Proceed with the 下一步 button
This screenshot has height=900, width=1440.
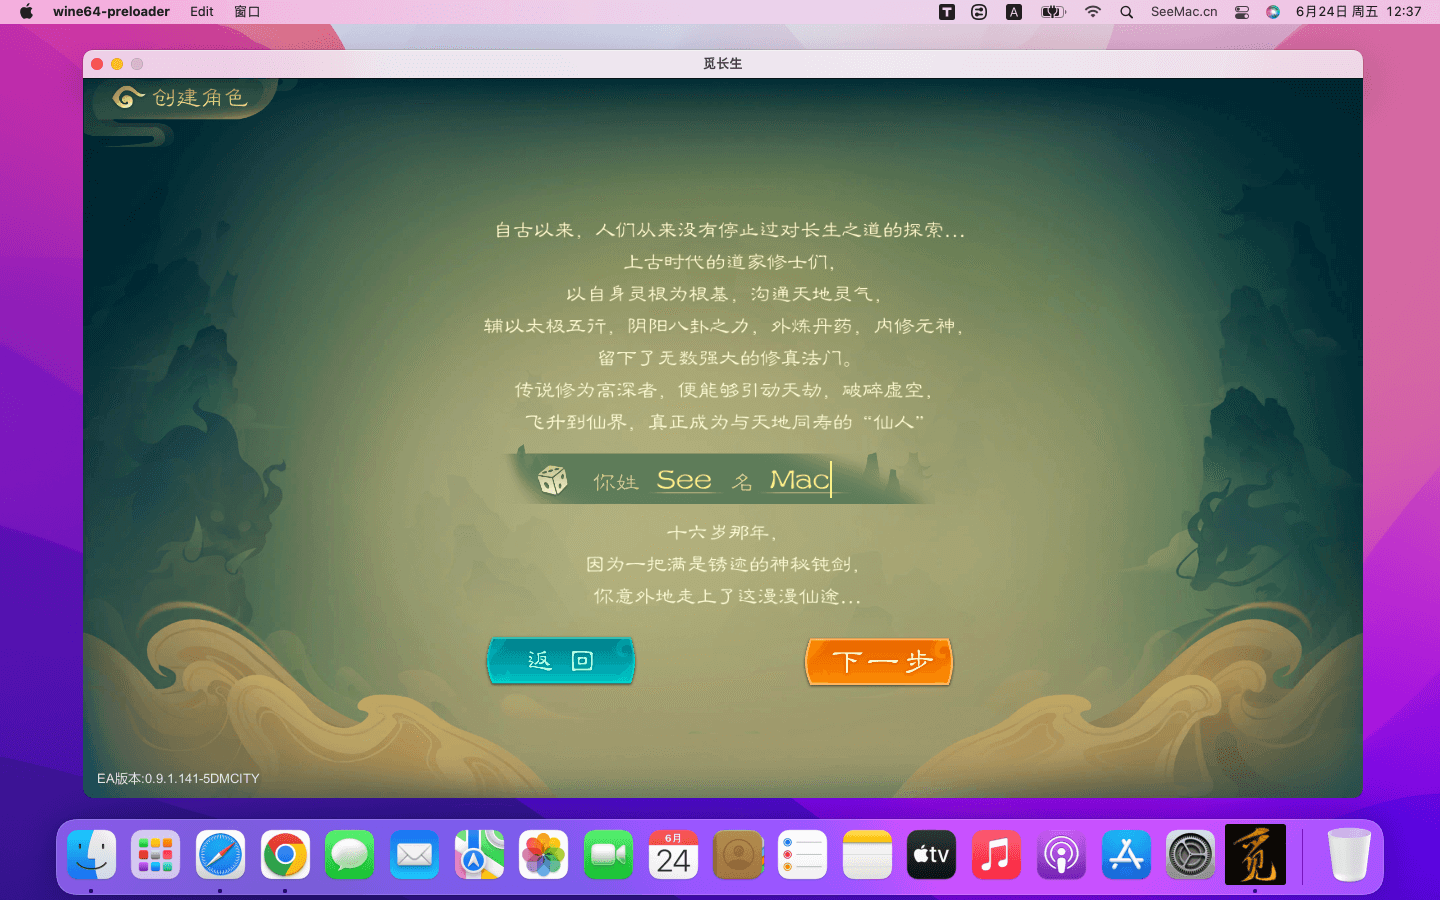pyautogui.click(x=879, y=662)
